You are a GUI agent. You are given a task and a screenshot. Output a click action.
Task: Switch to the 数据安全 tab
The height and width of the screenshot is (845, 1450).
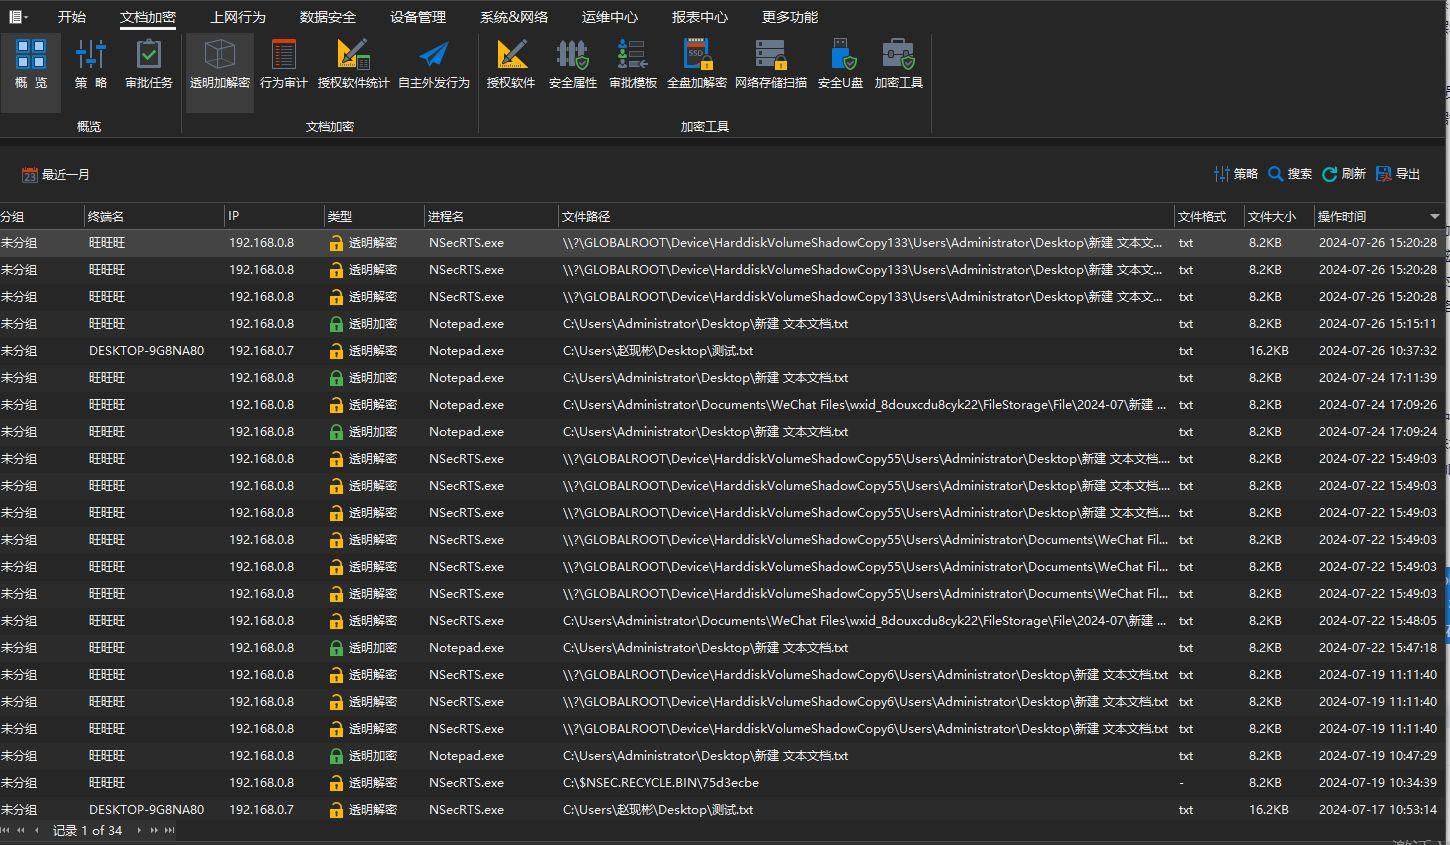click(x=328, y=17)
